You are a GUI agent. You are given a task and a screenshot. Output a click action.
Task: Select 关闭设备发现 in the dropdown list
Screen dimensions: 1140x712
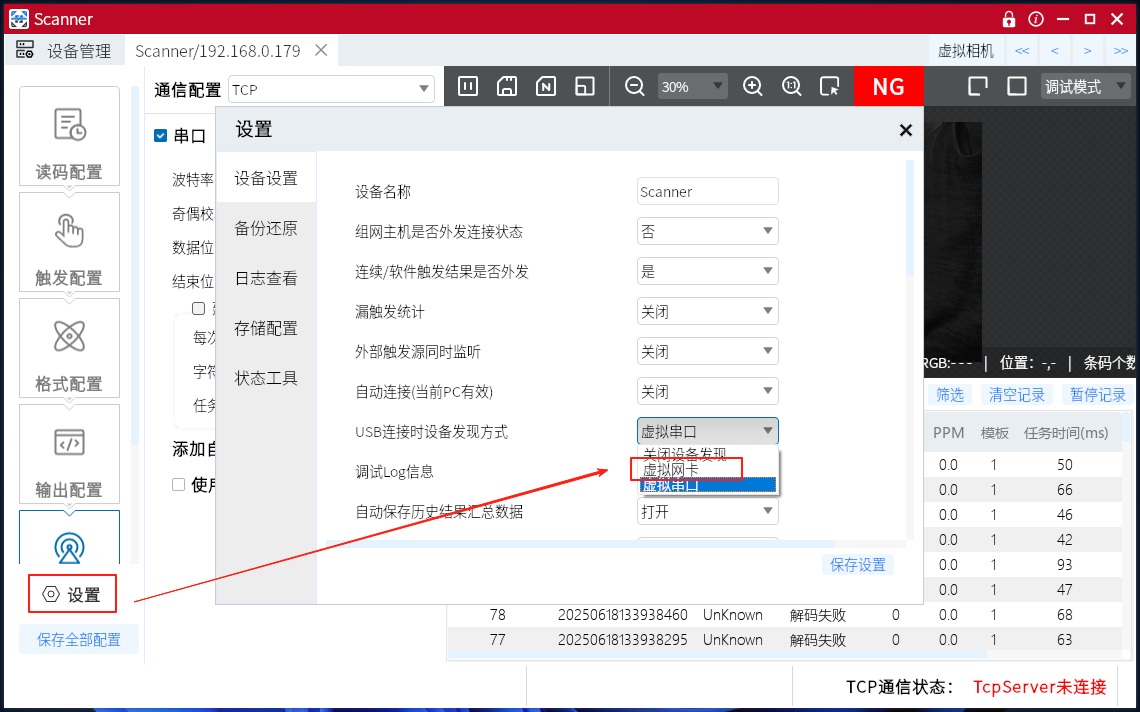tap(707, 455)
